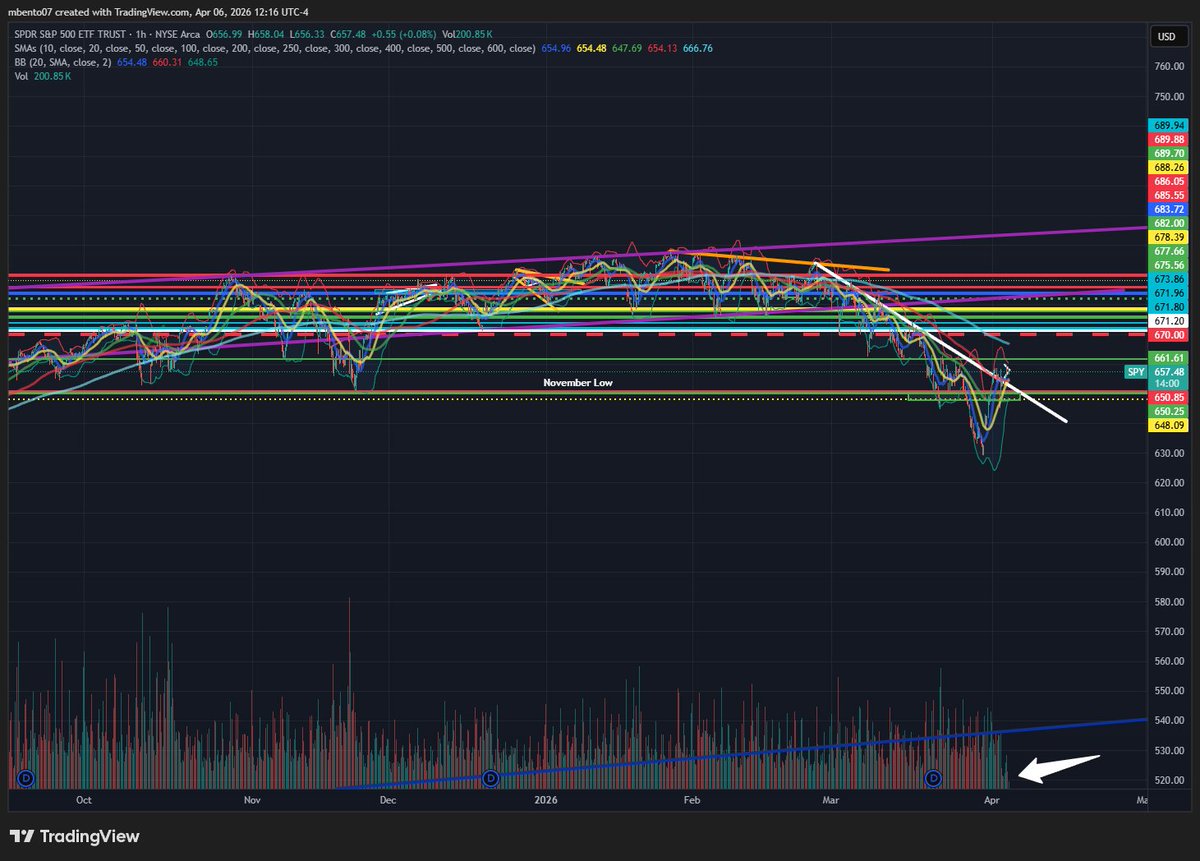Click the November Low text label

click(x=577, y=383)
